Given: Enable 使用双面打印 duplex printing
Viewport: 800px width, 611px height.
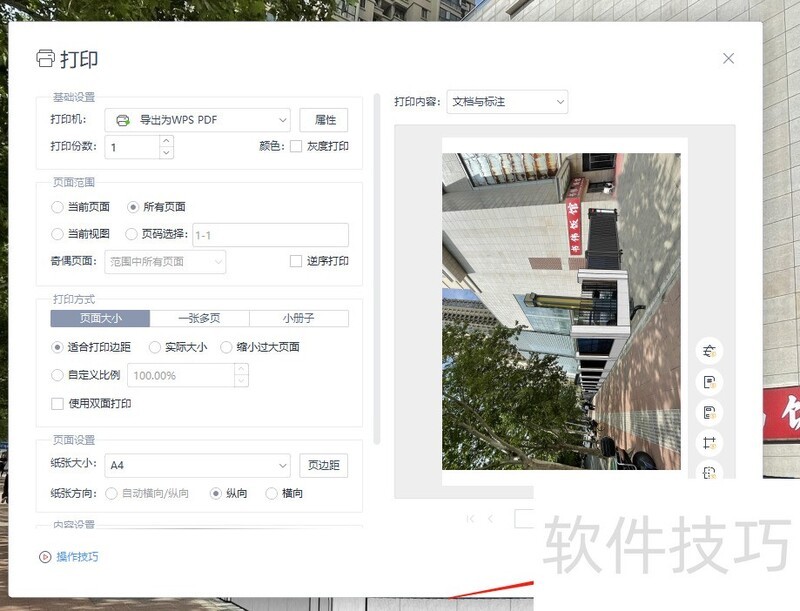Looking at the screenshot, I should [57, 404].
